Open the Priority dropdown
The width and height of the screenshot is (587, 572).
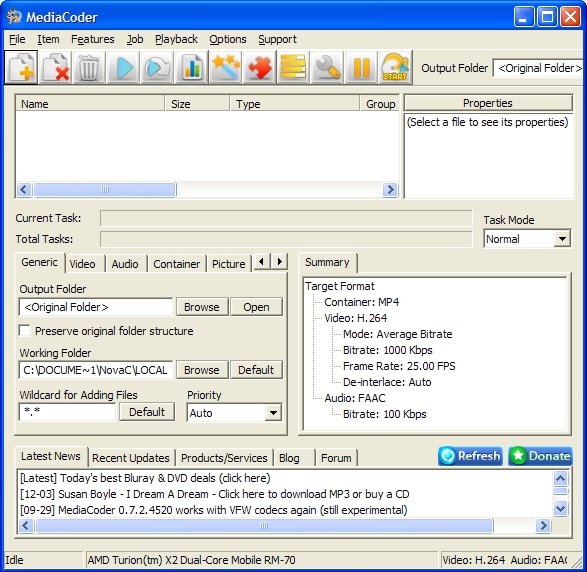[273, 413]
